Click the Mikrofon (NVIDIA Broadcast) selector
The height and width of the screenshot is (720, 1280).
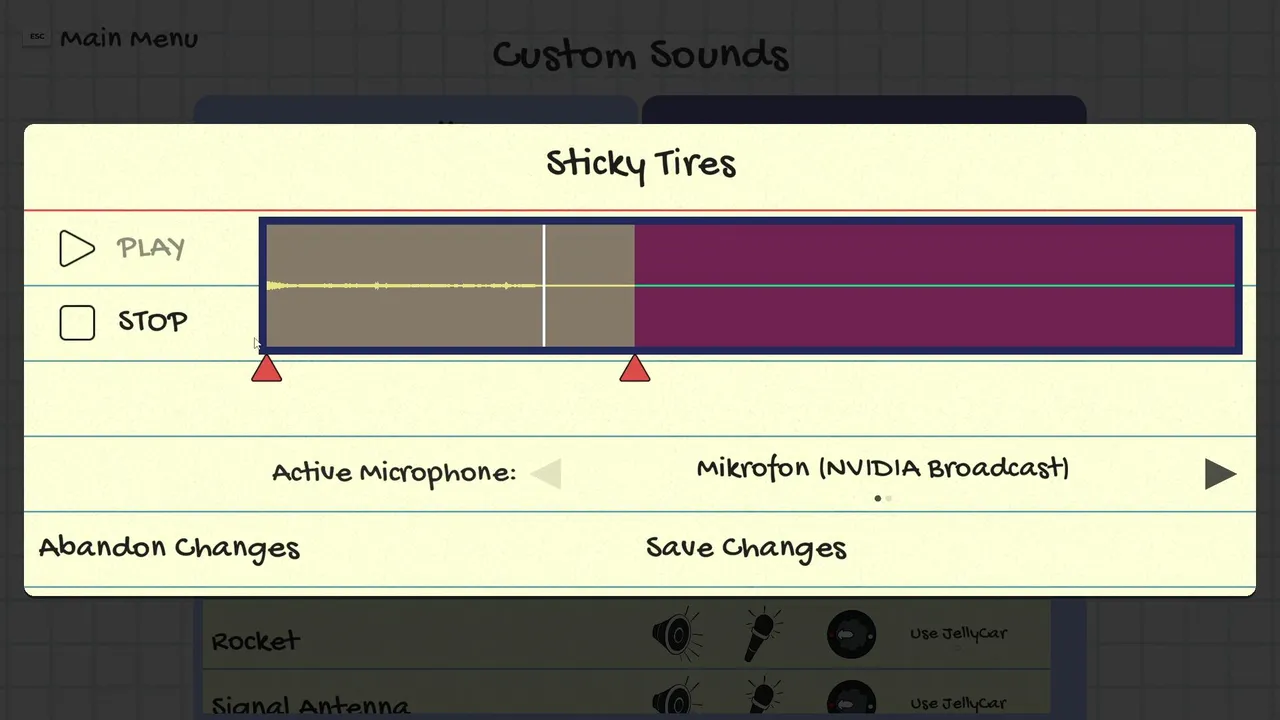click(x=882, y=469)
